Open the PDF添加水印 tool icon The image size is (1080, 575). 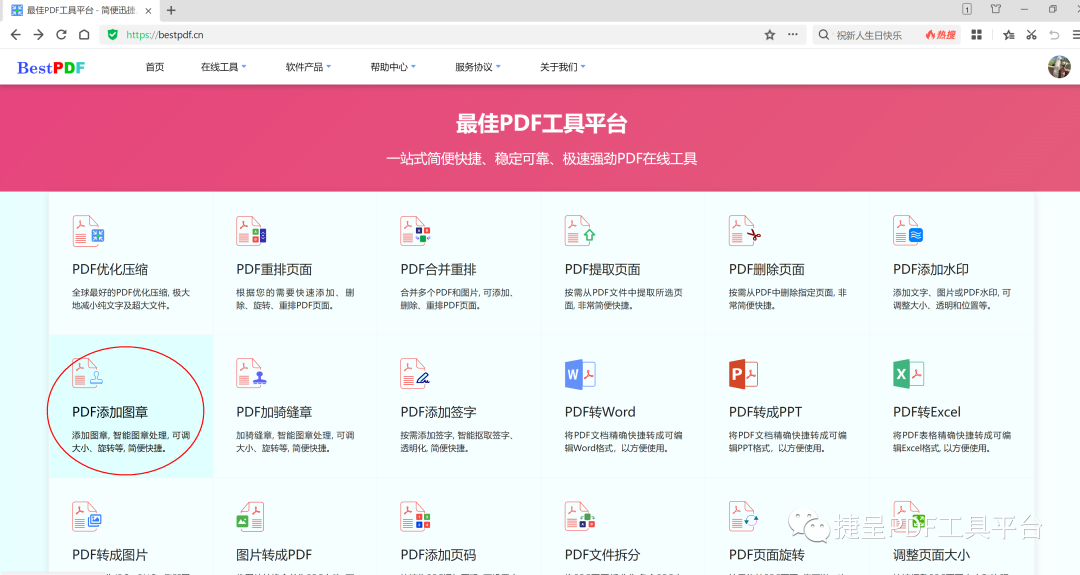click(908, 231)
